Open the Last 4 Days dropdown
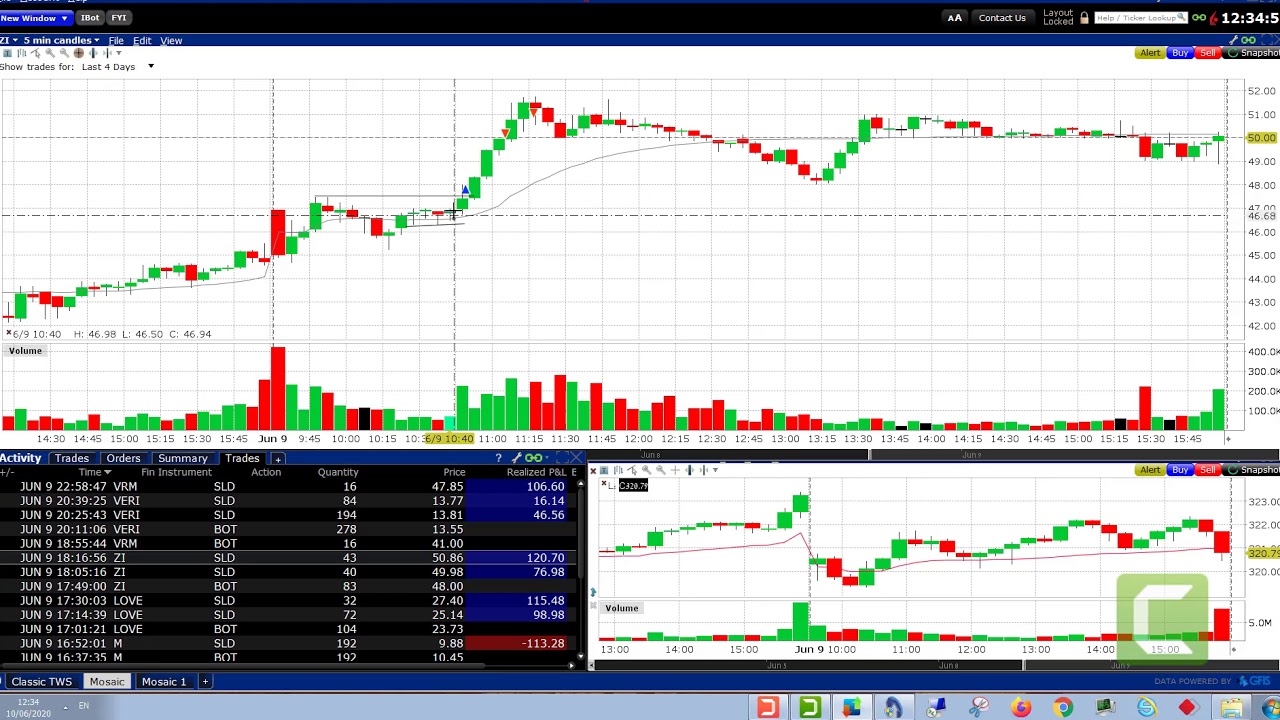 117,67
